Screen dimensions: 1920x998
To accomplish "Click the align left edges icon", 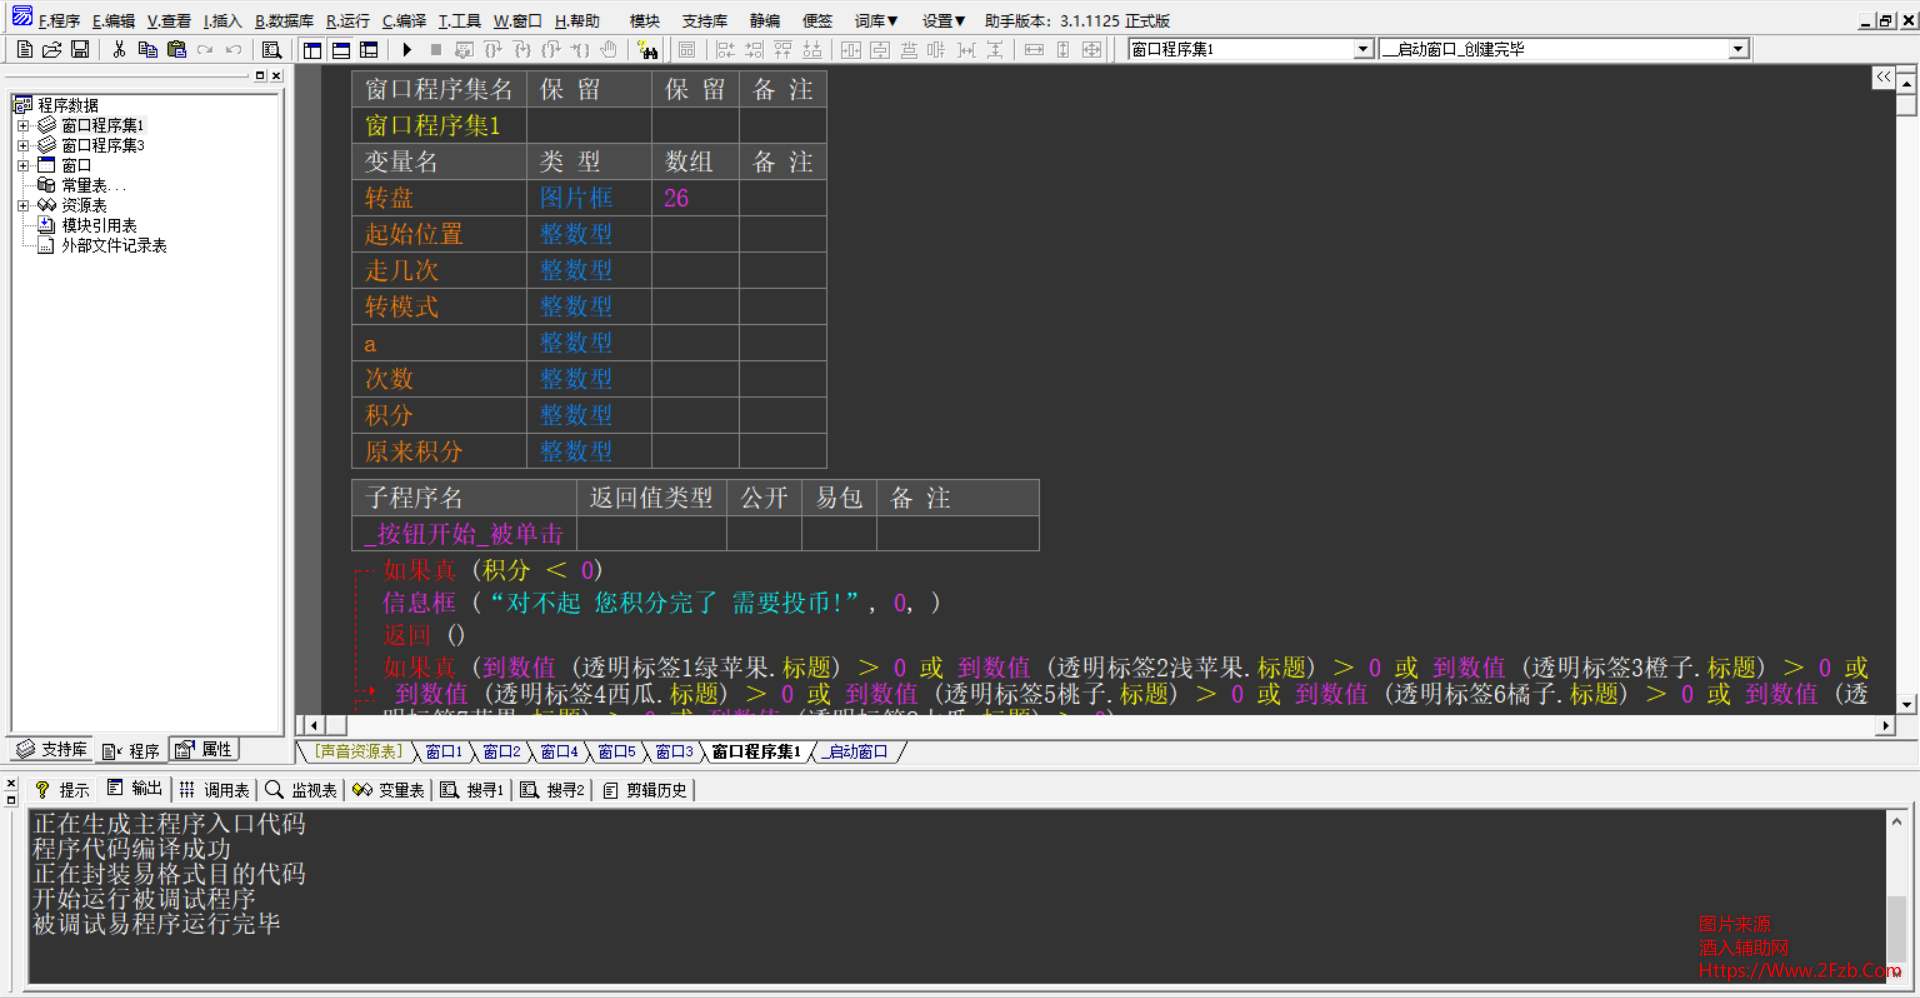I will pos(725,49).
